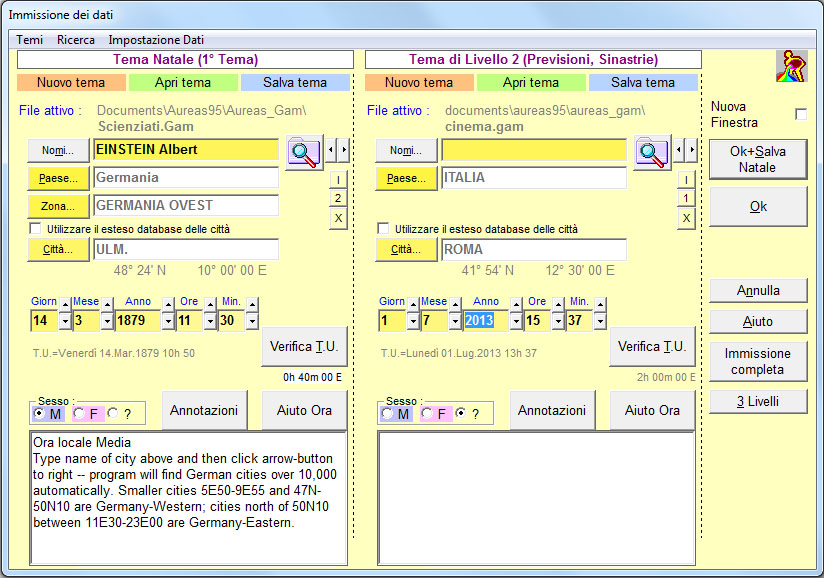Increase Ore value 11 with up arrow
824x578 pixels.
click(210, 305)
